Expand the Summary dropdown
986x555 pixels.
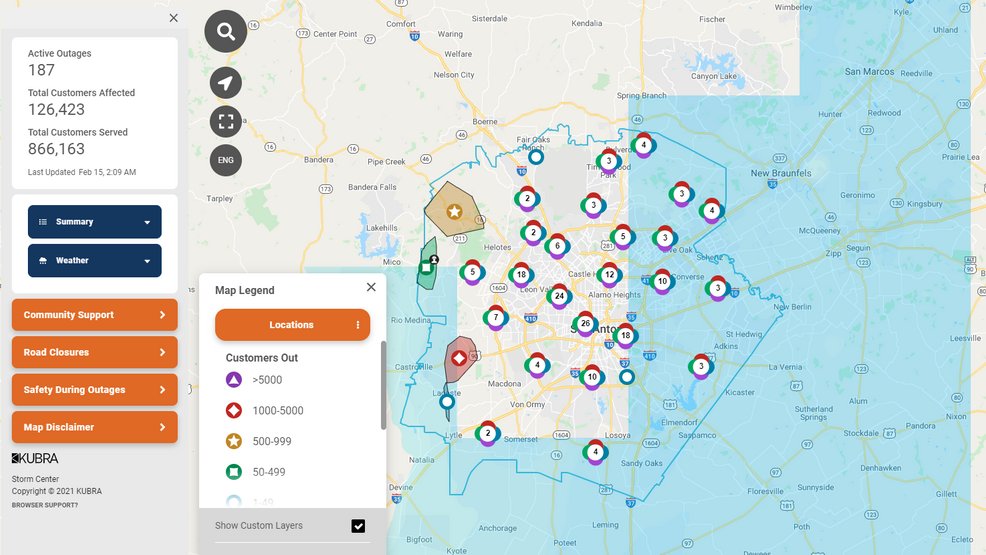coord(94,222)
